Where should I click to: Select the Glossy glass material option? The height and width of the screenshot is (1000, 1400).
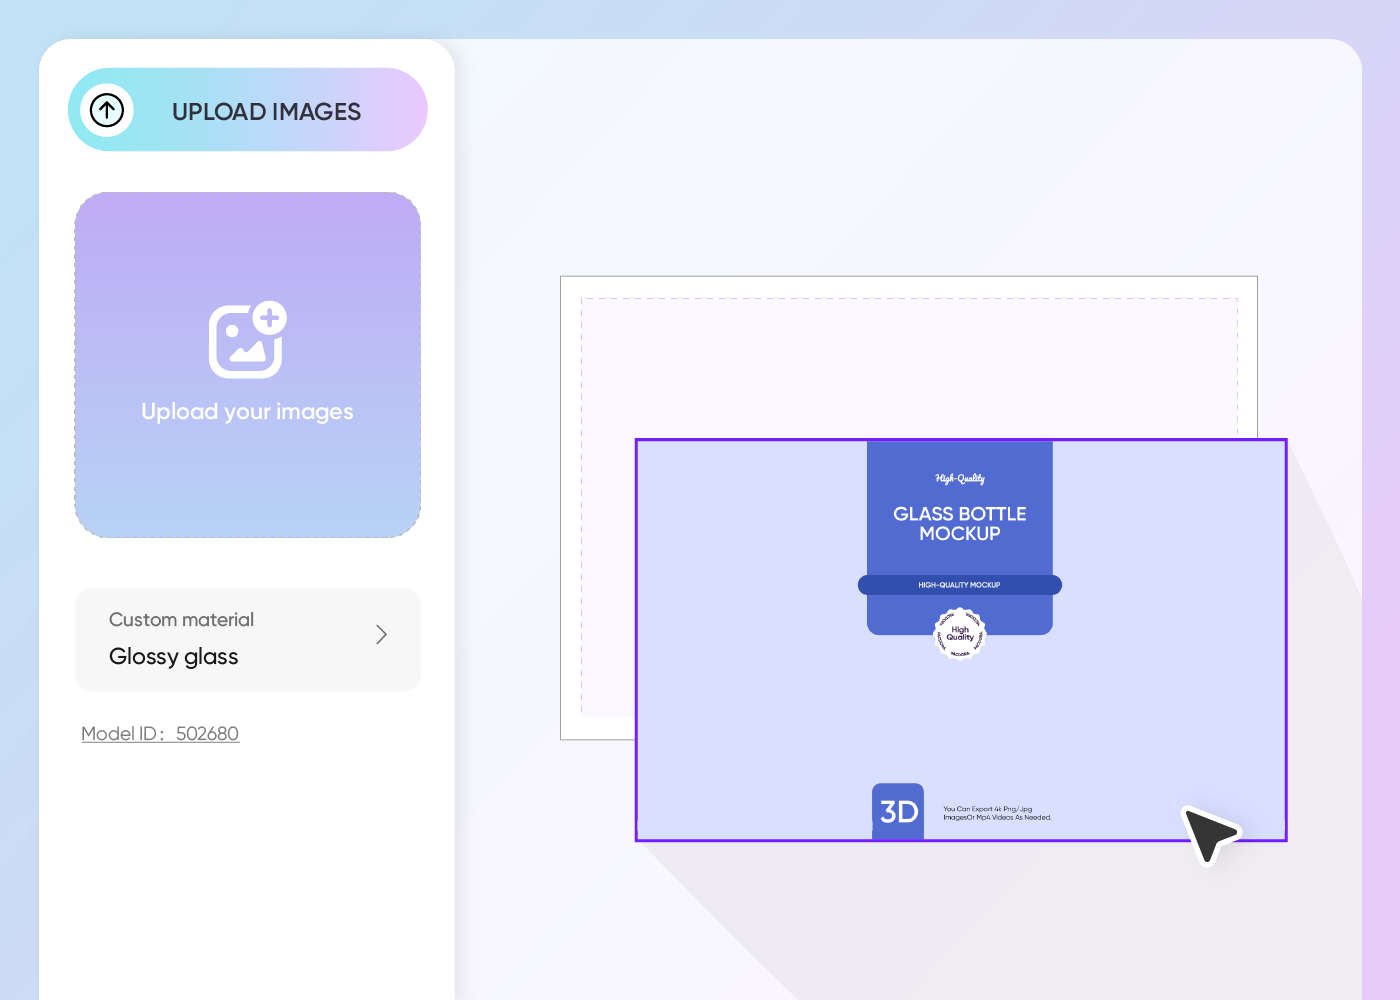[173, 656]
